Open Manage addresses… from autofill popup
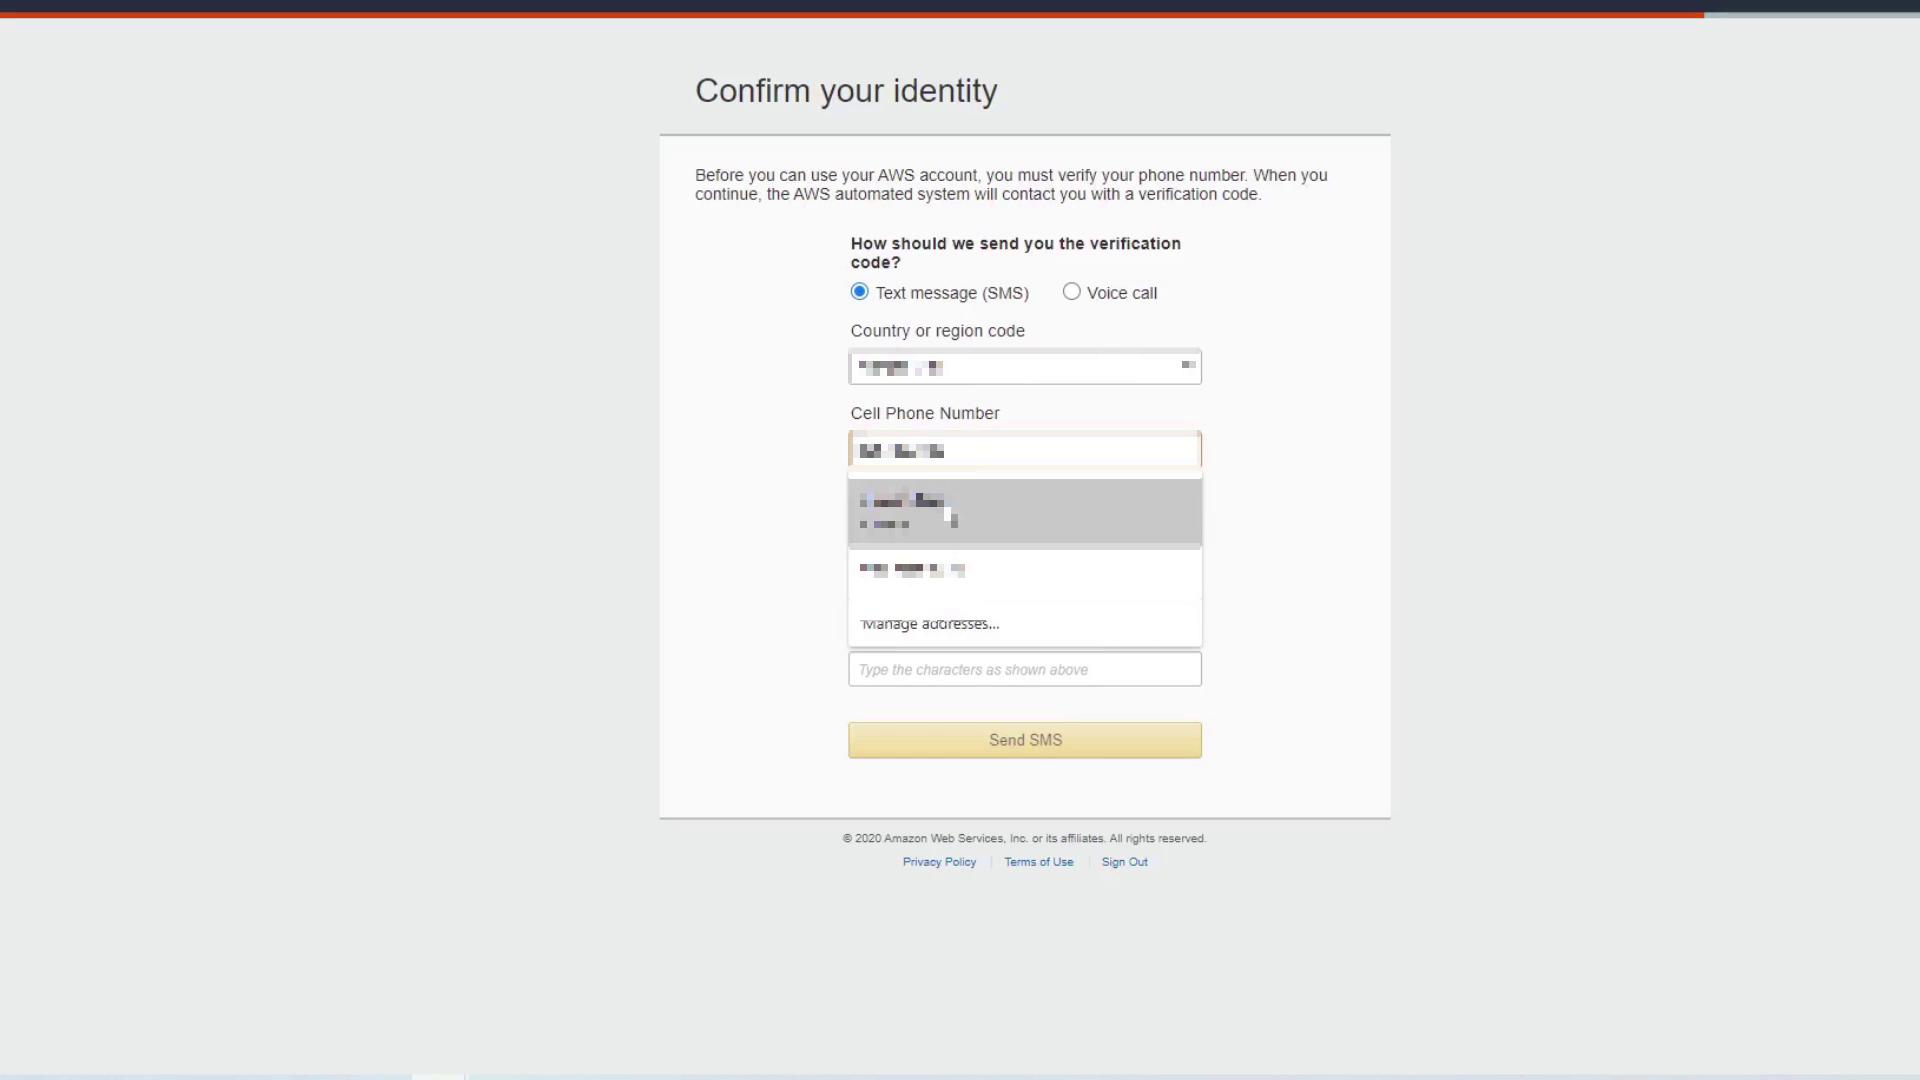This screenshot has height=1080, width=1920. [x=930, y=624]
